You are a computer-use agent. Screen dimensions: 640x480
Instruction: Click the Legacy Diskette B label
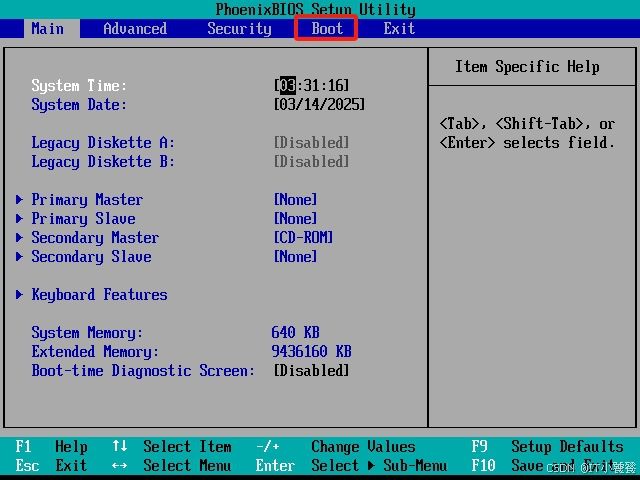tap(103, 162)
